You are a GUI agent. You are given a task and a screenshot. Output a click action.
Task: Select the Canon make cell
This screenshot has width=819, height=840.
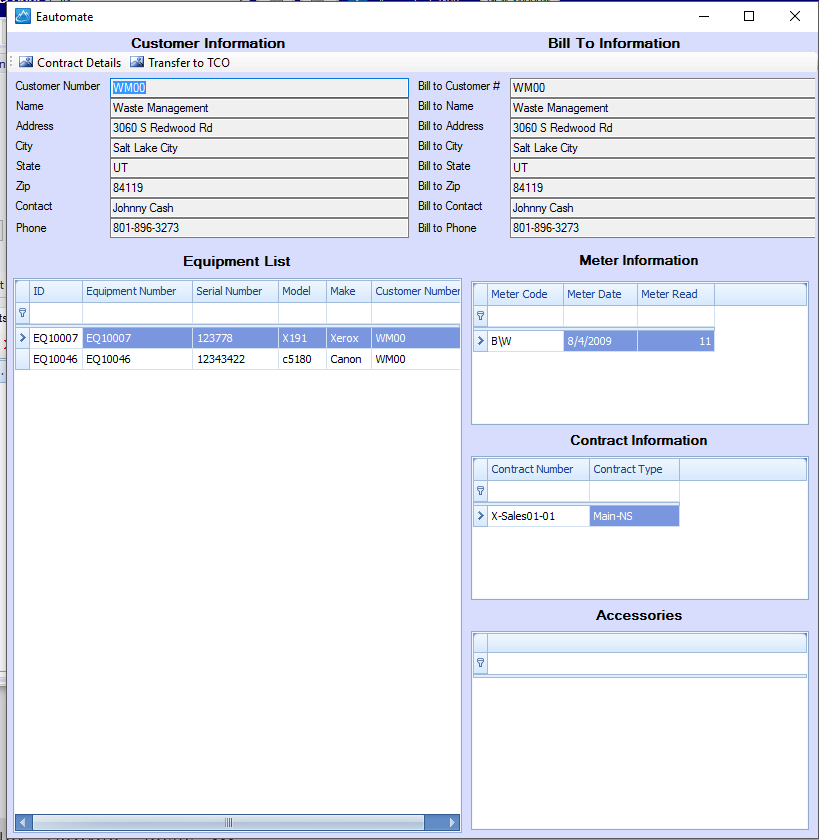pos(349,359)
